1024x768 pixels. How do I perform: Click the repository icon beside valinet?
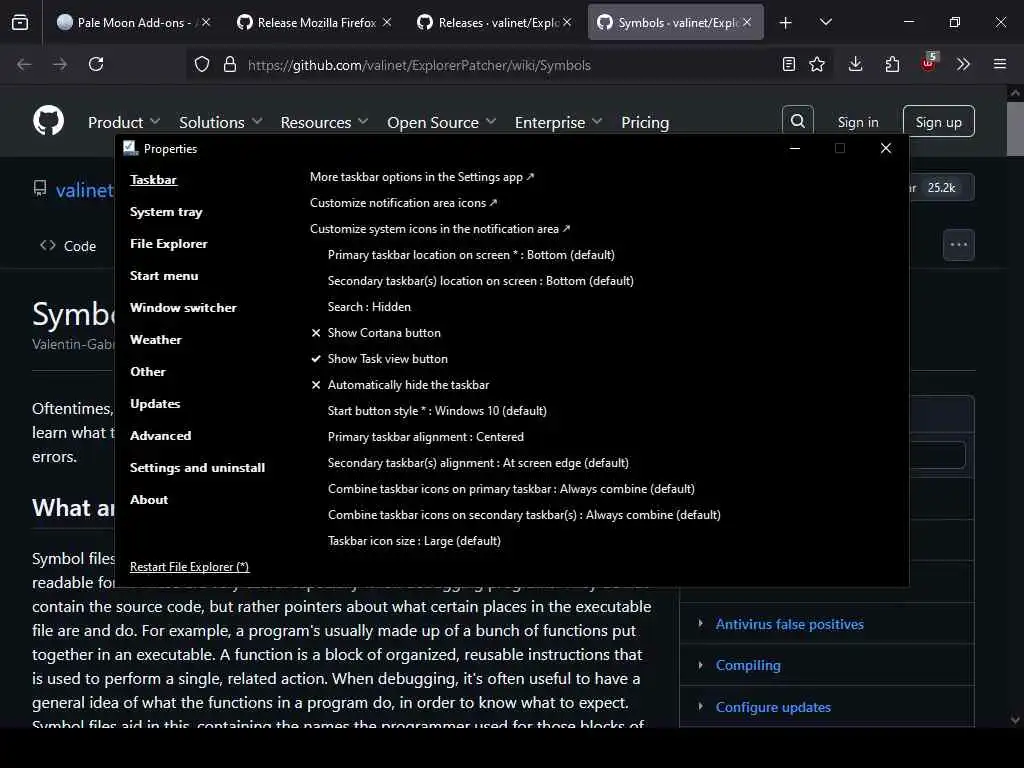[40, 189]
